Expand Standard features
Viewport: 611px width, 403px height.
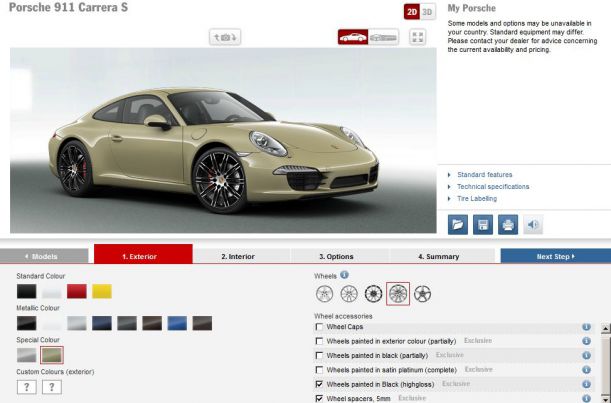(484, 175)
